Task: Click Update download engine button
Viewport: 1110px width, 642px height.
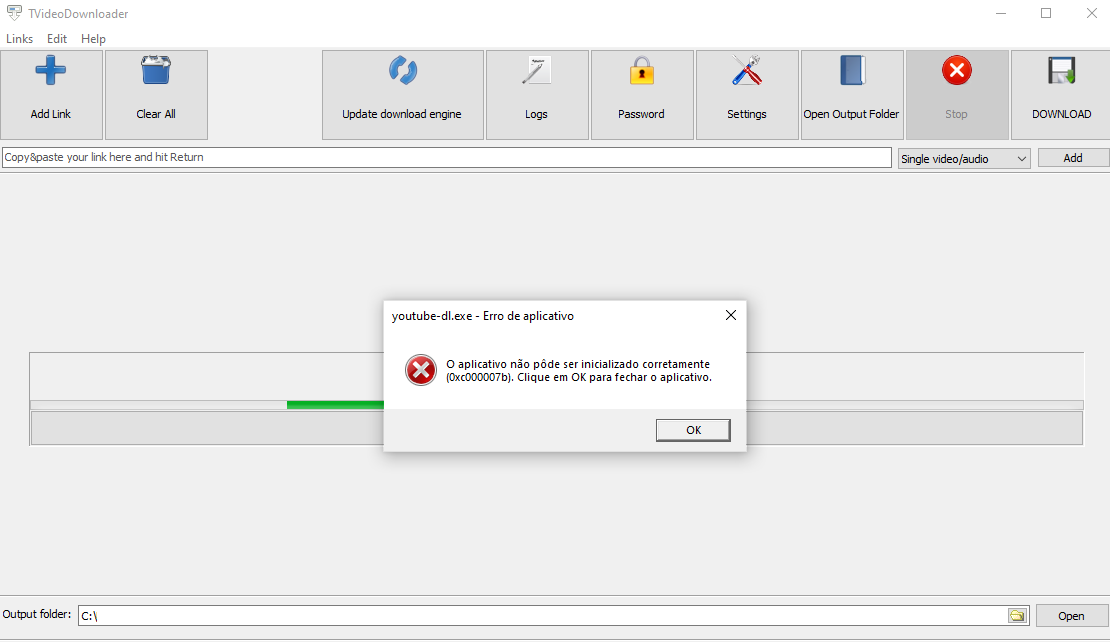Action: point(403,95)
